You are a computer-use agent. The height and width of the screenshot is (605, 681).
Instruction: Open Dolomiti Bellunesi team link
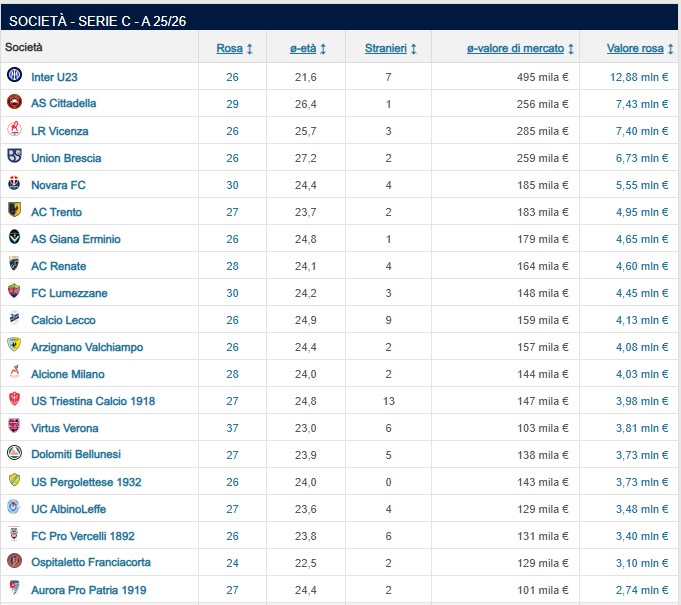(76, 454)
